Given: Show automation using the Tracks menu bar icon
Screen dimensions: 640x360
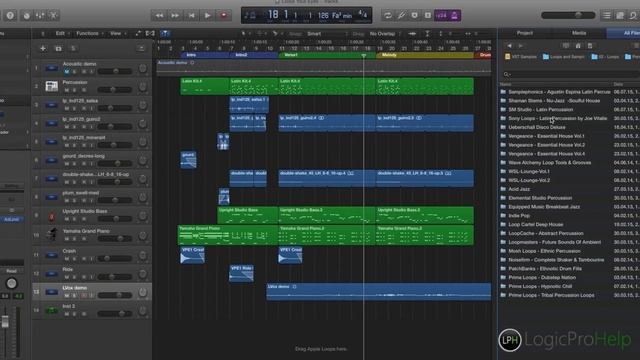Looking at the screenshot, I should [x=138, y=33].
